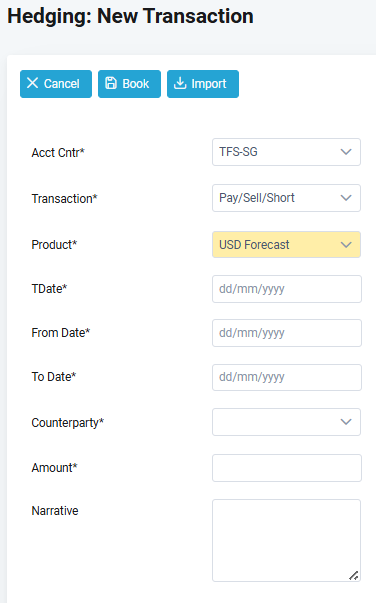Click into the Amount text field

point(287,468)
